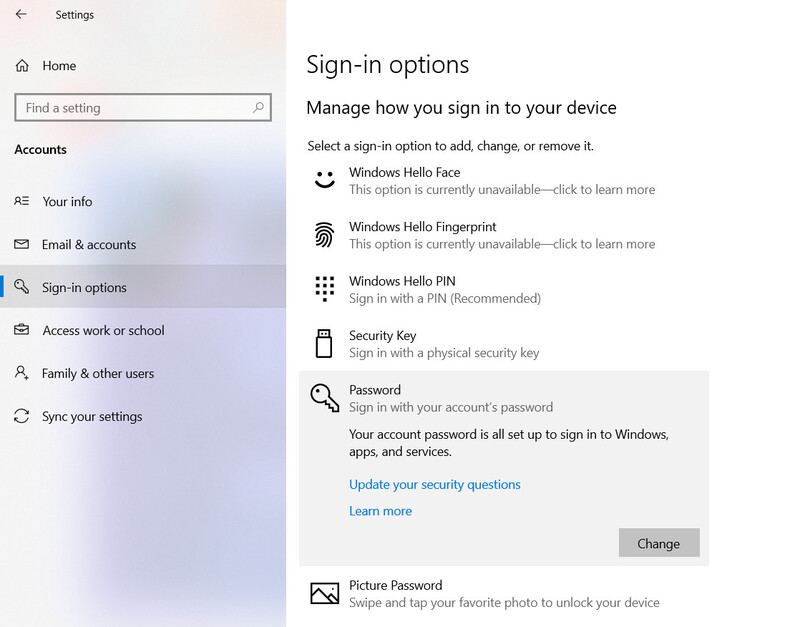
Task: Select Sign-in options in the sidebar
Action: (143, 287)
